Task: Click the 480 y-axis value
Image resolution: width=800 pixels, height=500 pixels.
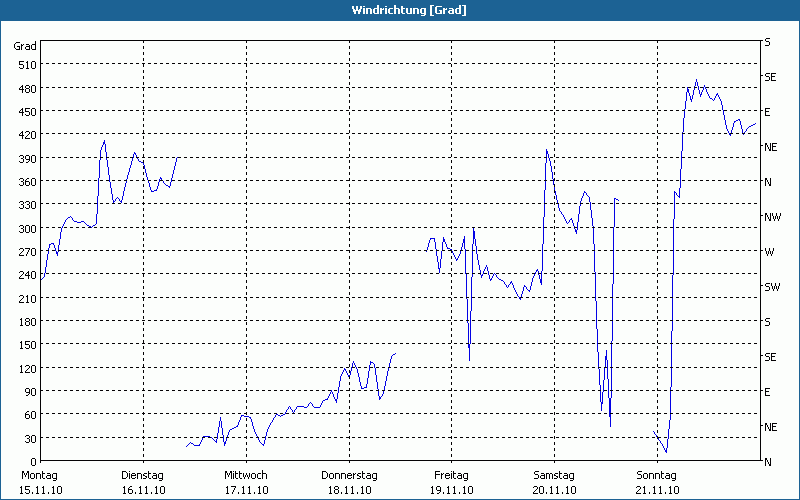Action: [28, 89]
